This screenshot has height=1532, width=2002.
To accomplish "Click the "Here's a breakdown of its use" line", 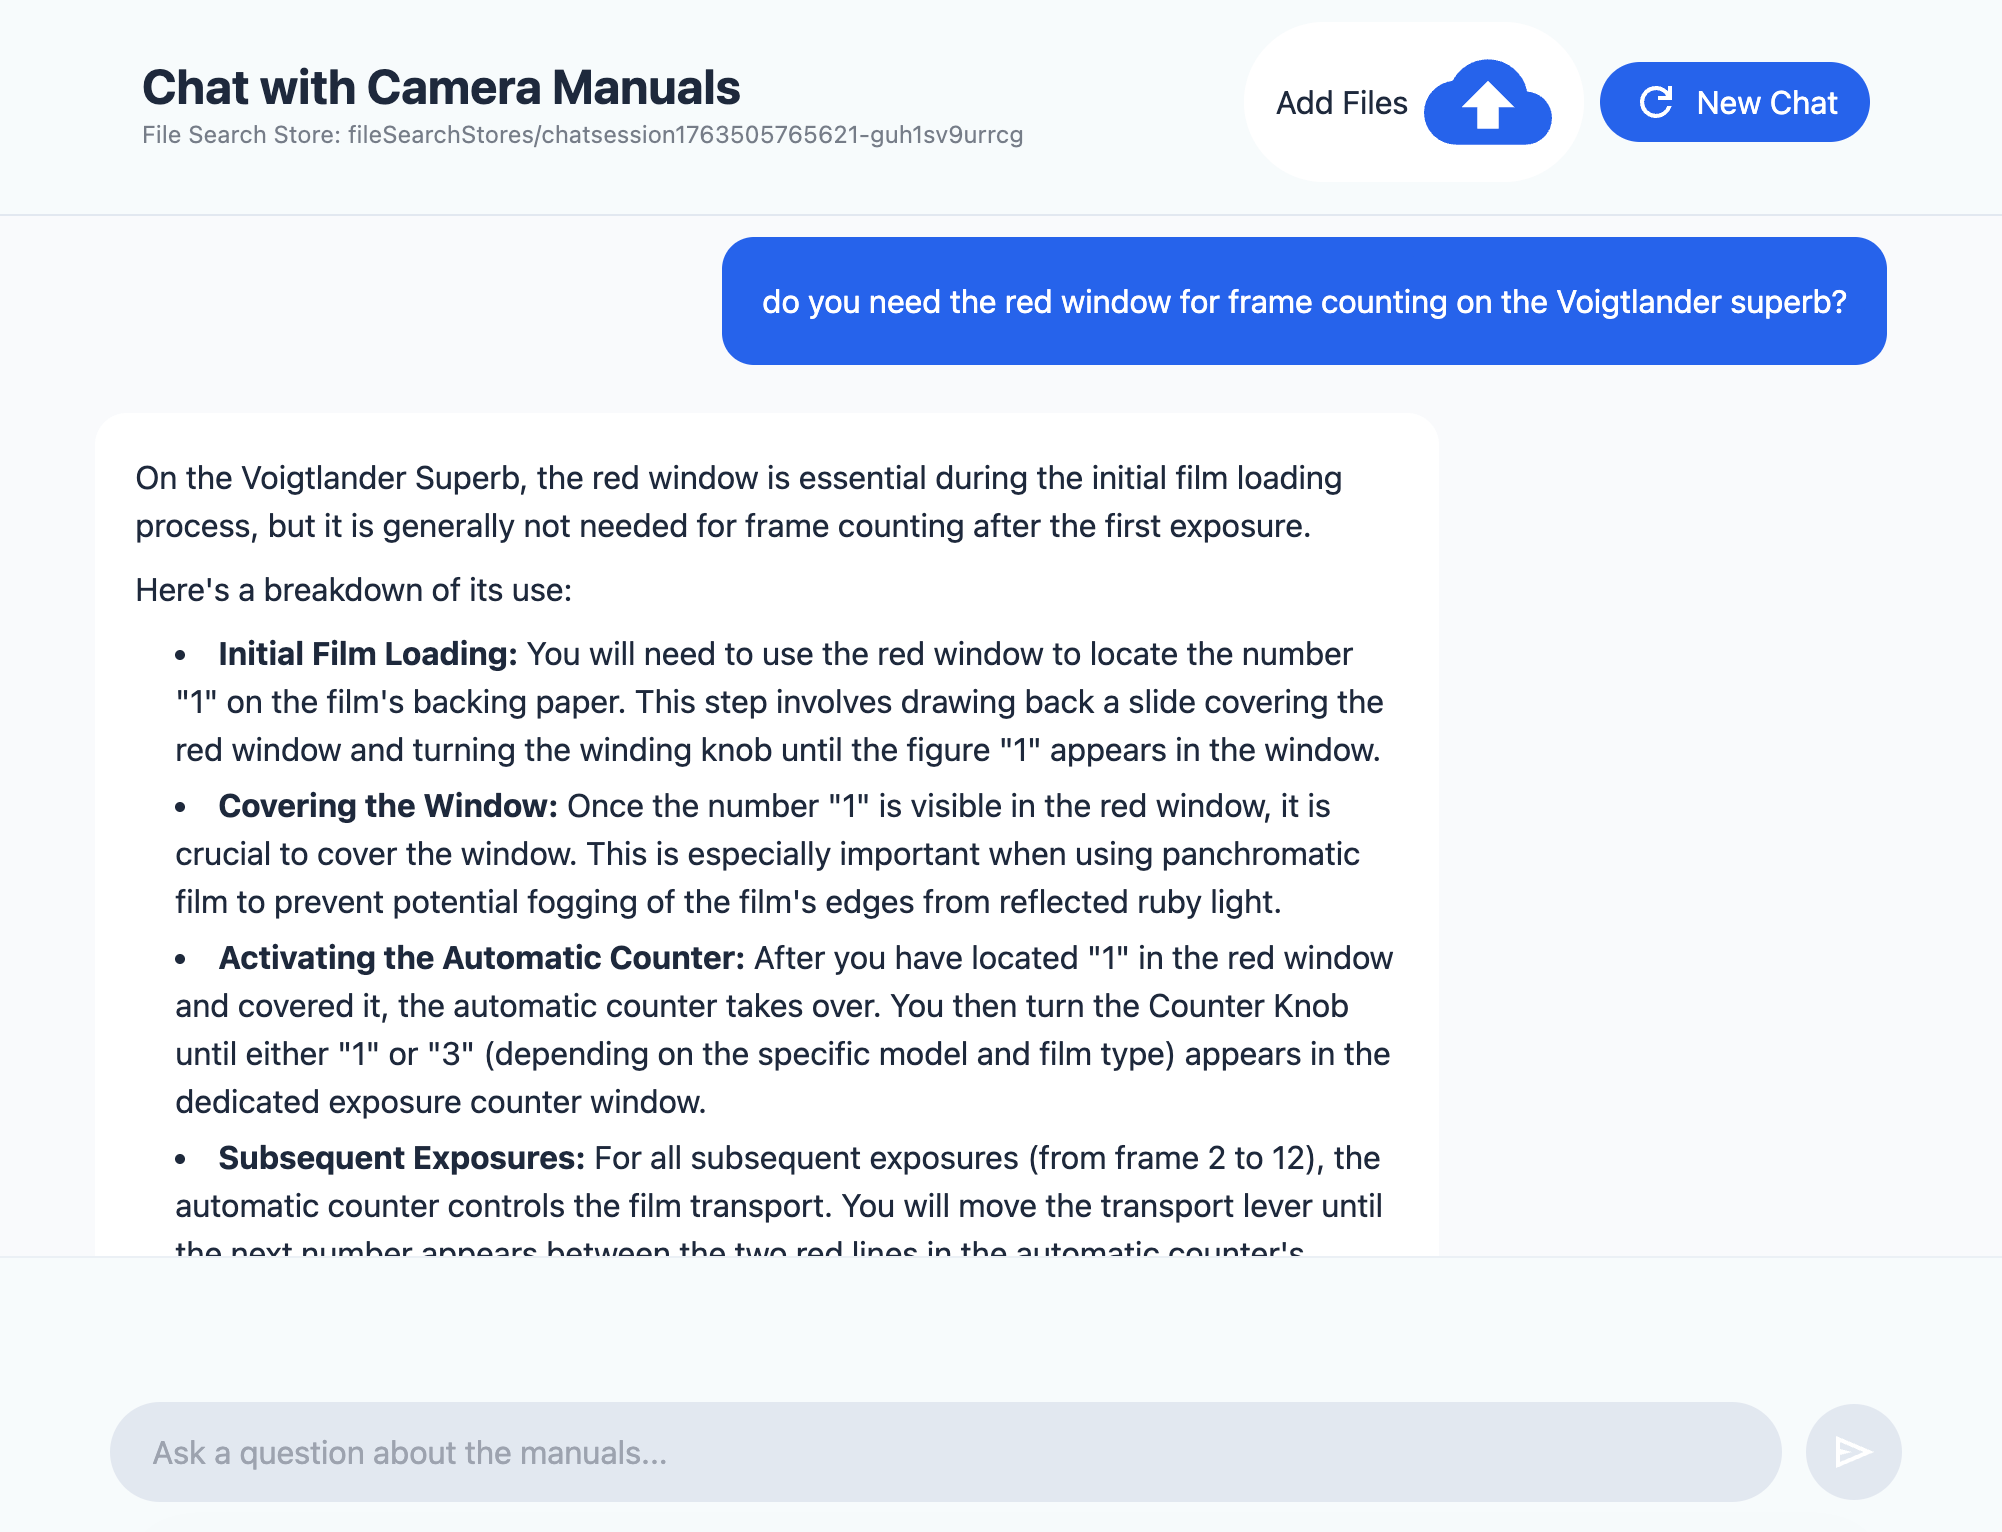I will (x=353, y=590).
